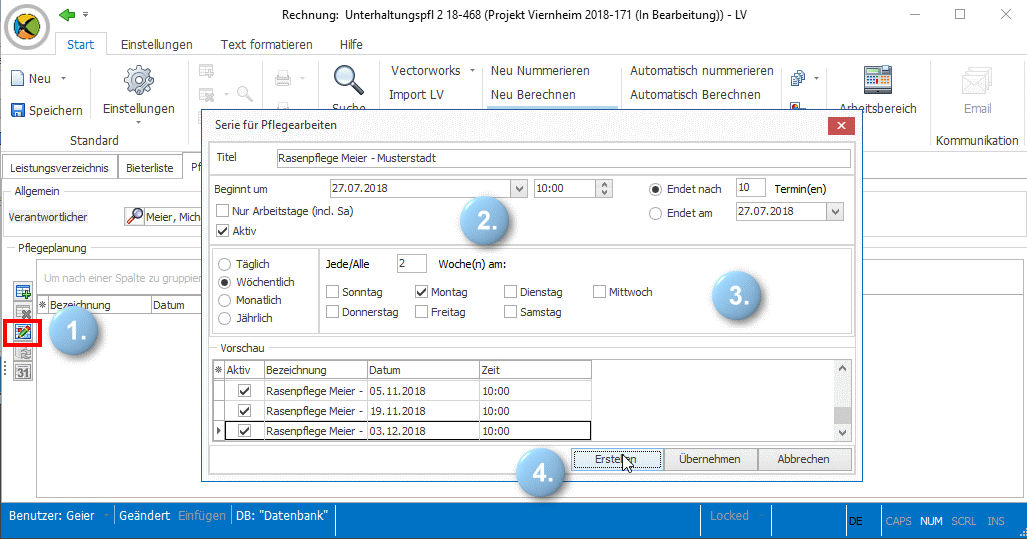Select the Monatlich radio button

(225, 301)
